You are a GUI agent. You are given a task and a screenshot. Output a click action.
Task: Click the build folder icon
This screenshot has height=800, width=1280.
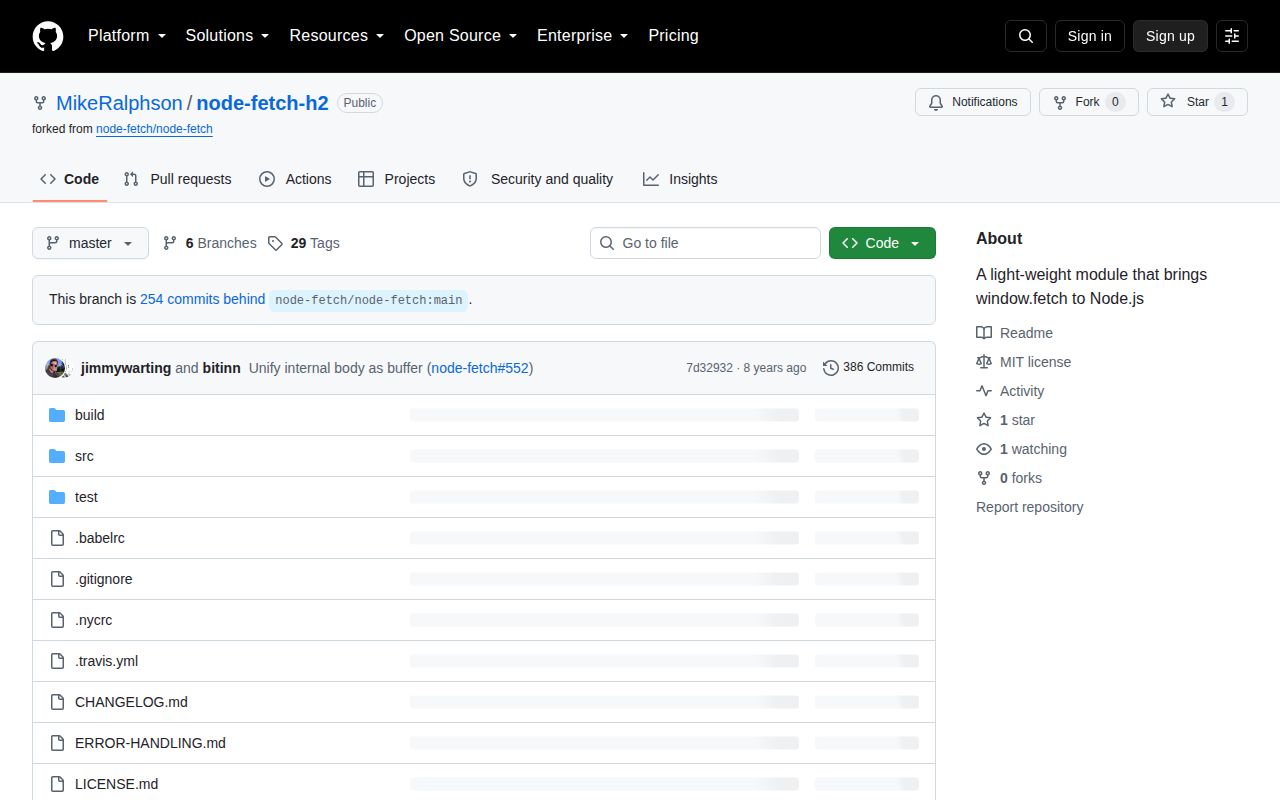click(57, 415)
